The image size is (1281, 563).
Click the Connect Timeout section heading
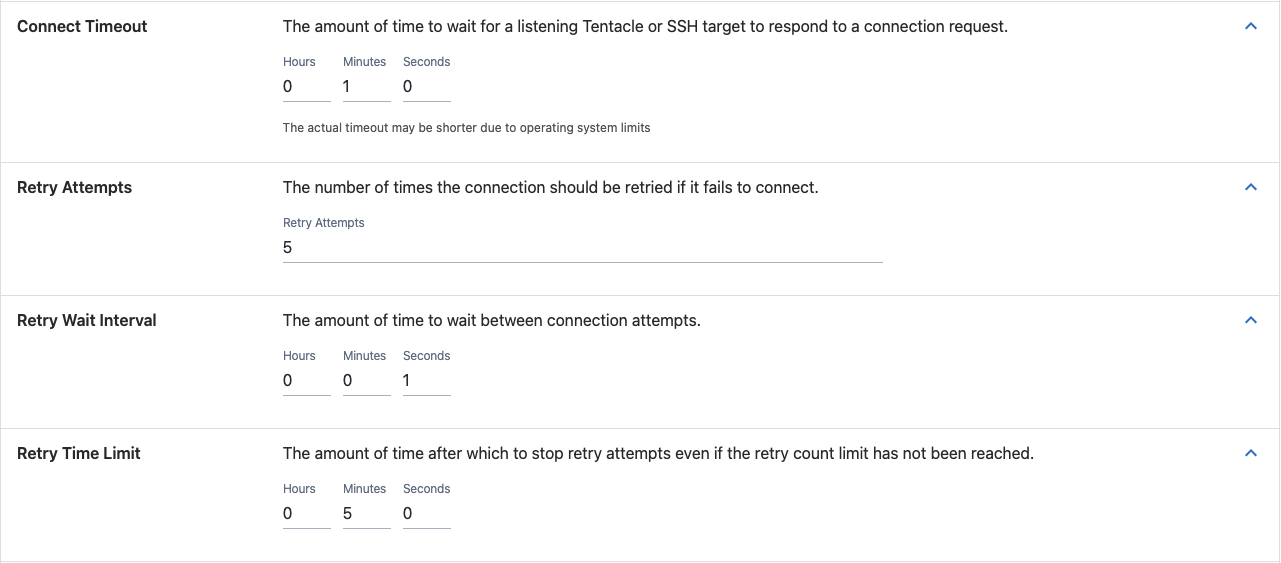point(82,27)
